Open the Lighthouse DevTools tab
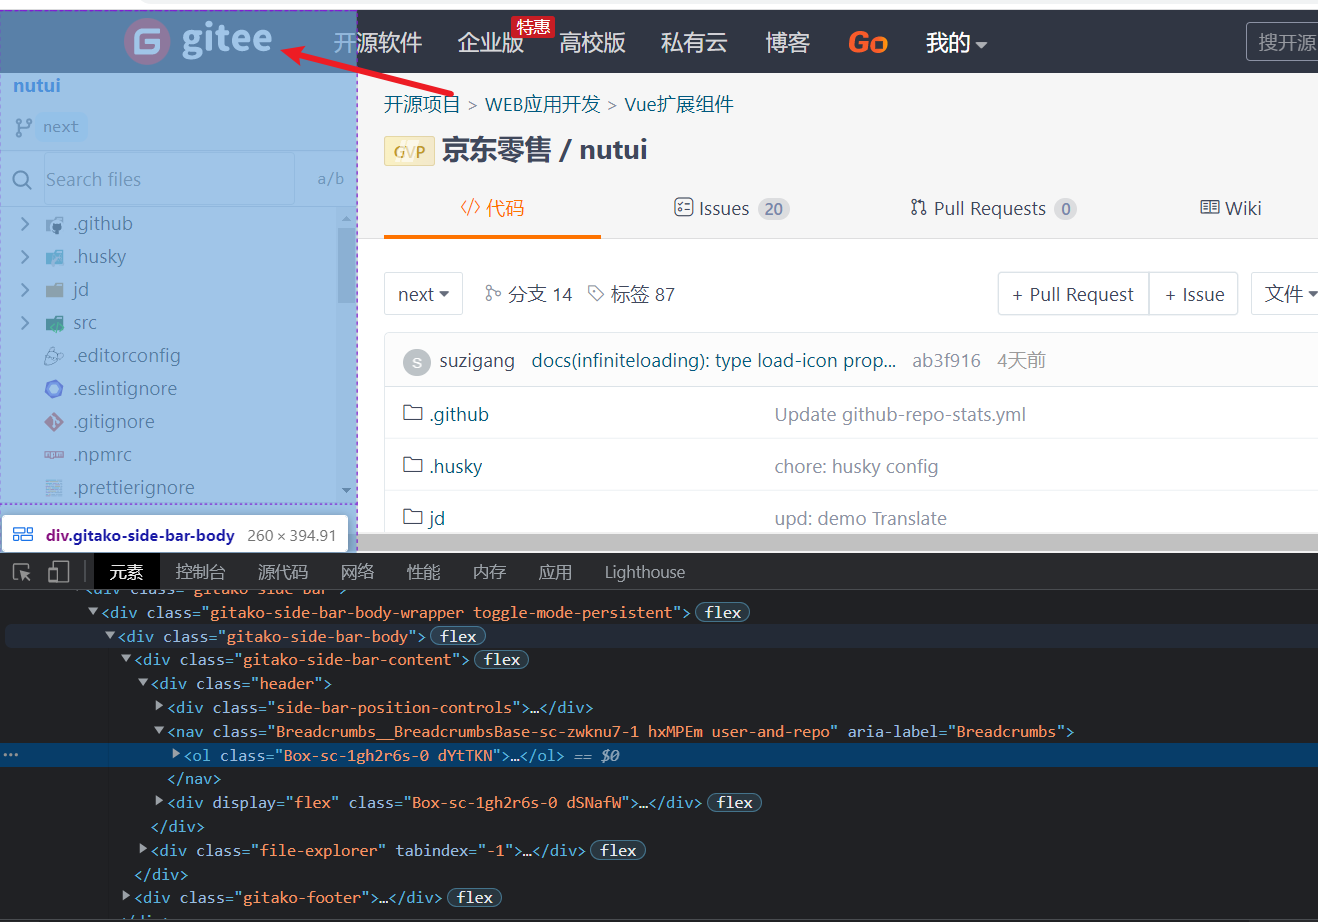 (645, 572)
